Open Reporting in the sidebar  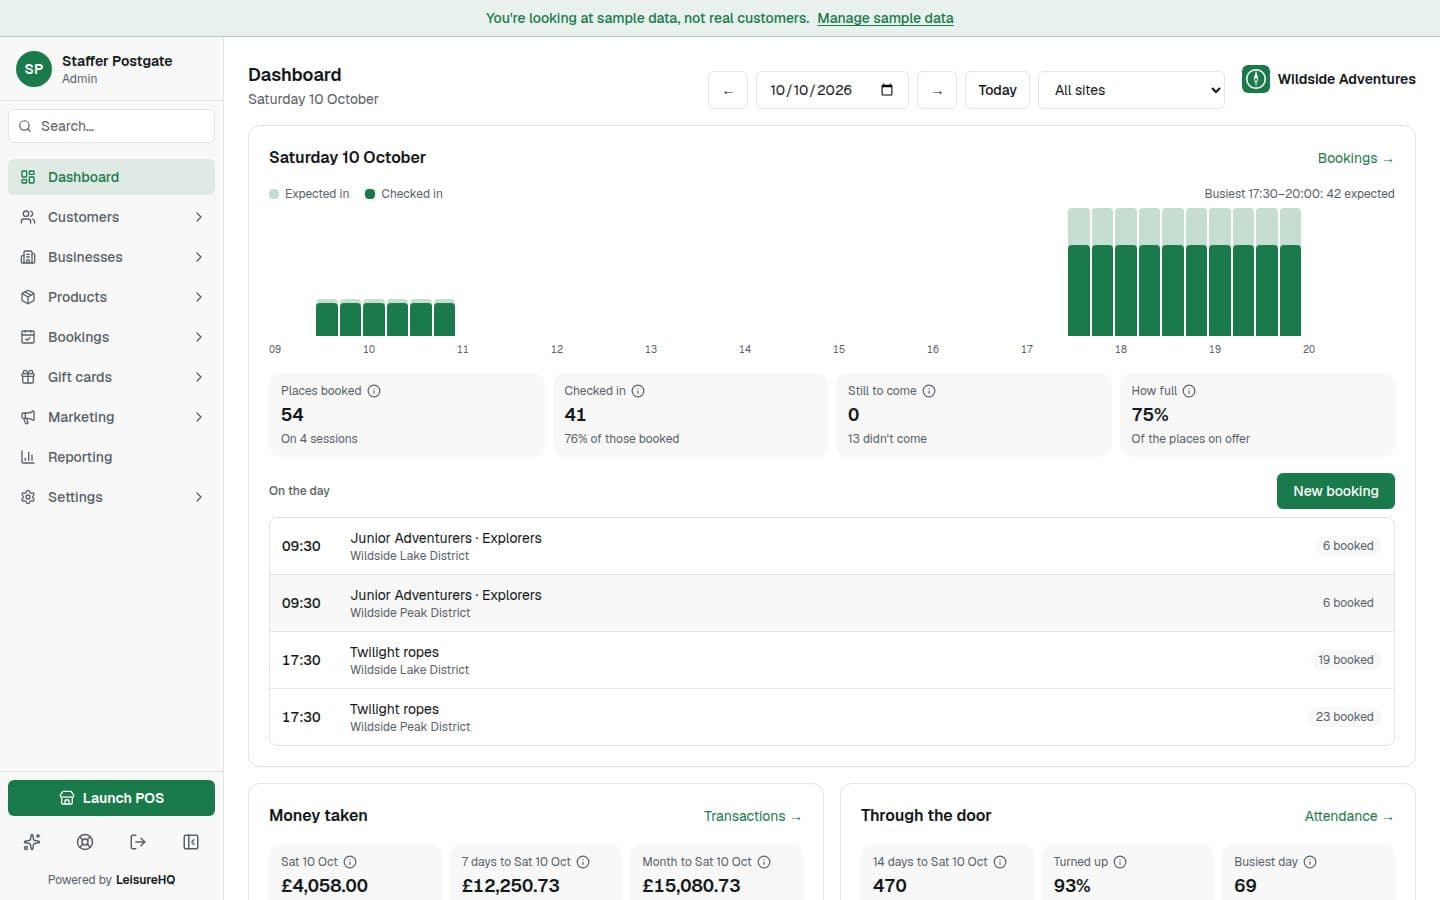tap(111, 457)
